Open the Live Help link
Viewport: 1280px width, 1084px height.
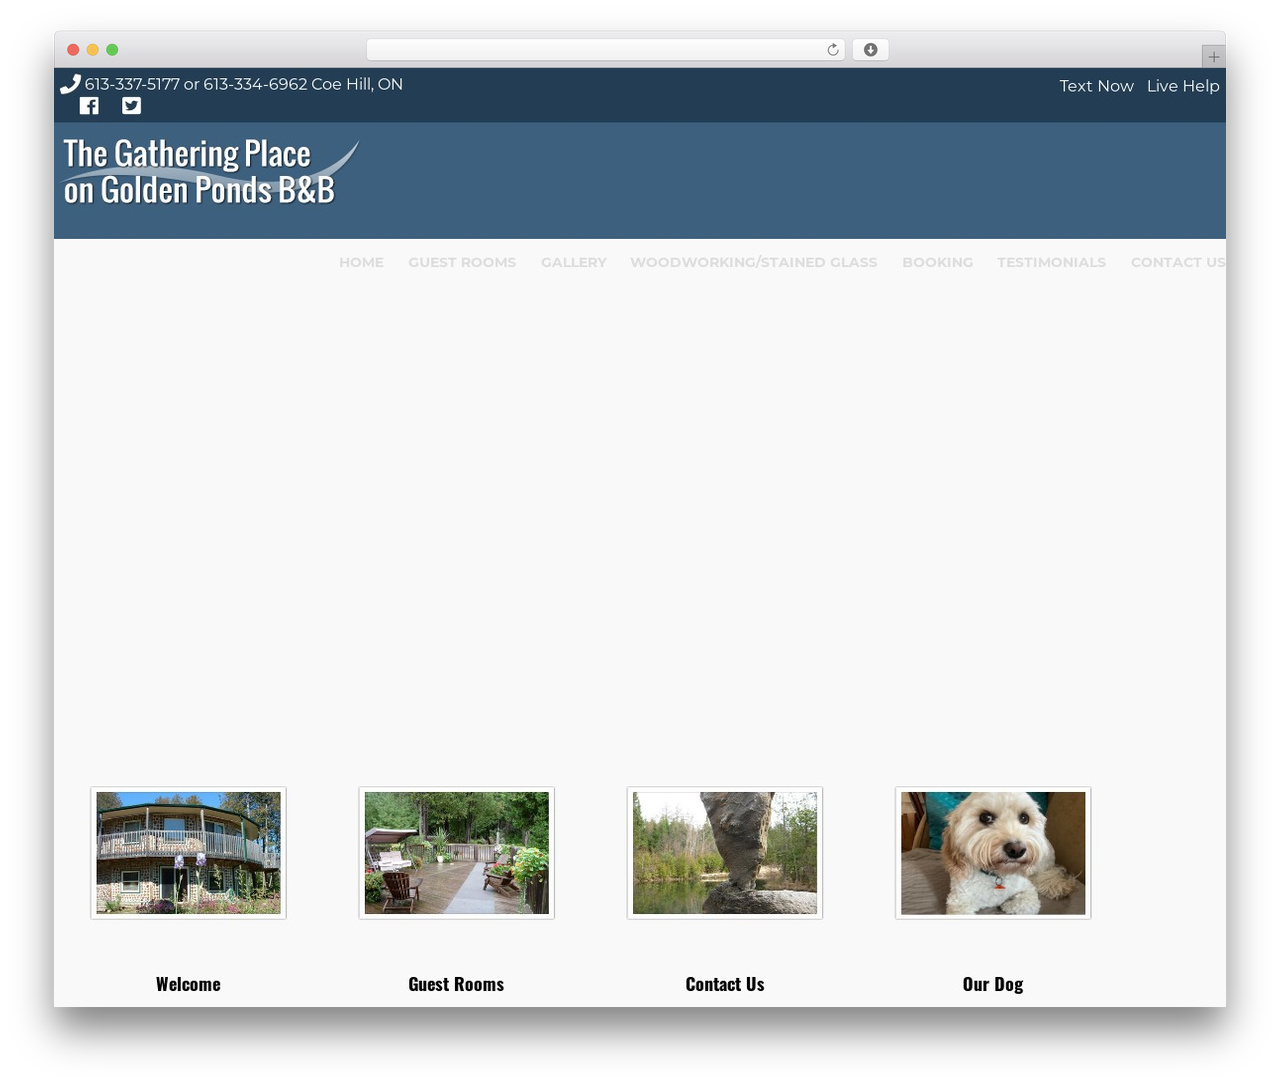click(x=1183, y=86)
